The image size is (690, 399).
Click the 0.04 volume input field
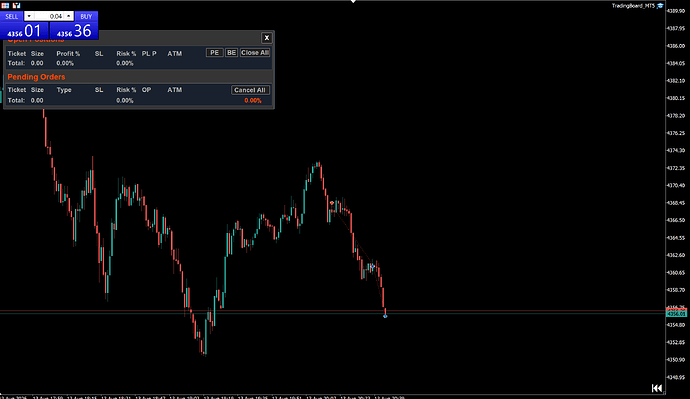coord(49,16)
